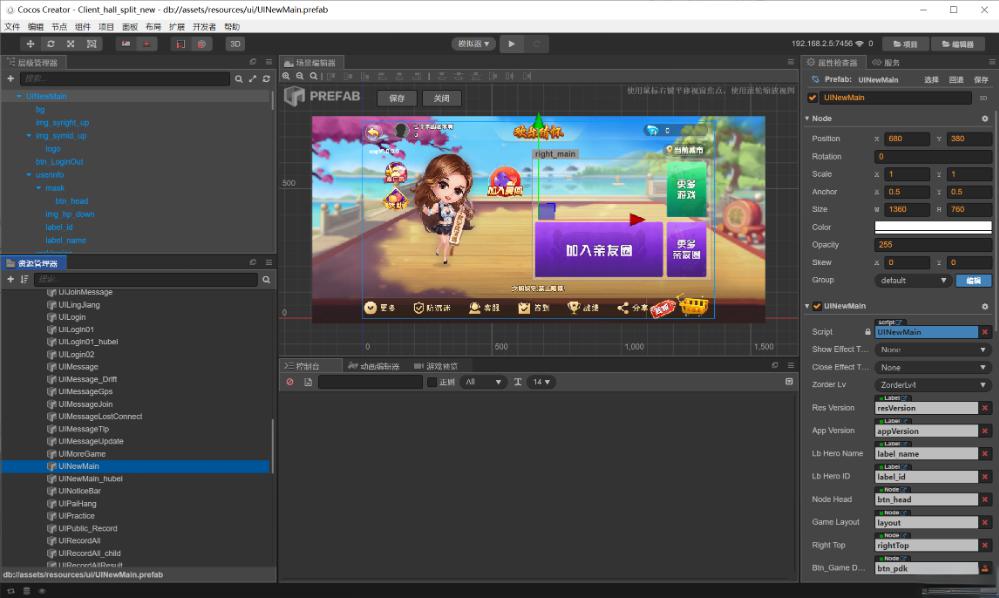This screenshot has width=999, height=598.
Task: Click add node plus in hierarchy panel
Action: 11,78
